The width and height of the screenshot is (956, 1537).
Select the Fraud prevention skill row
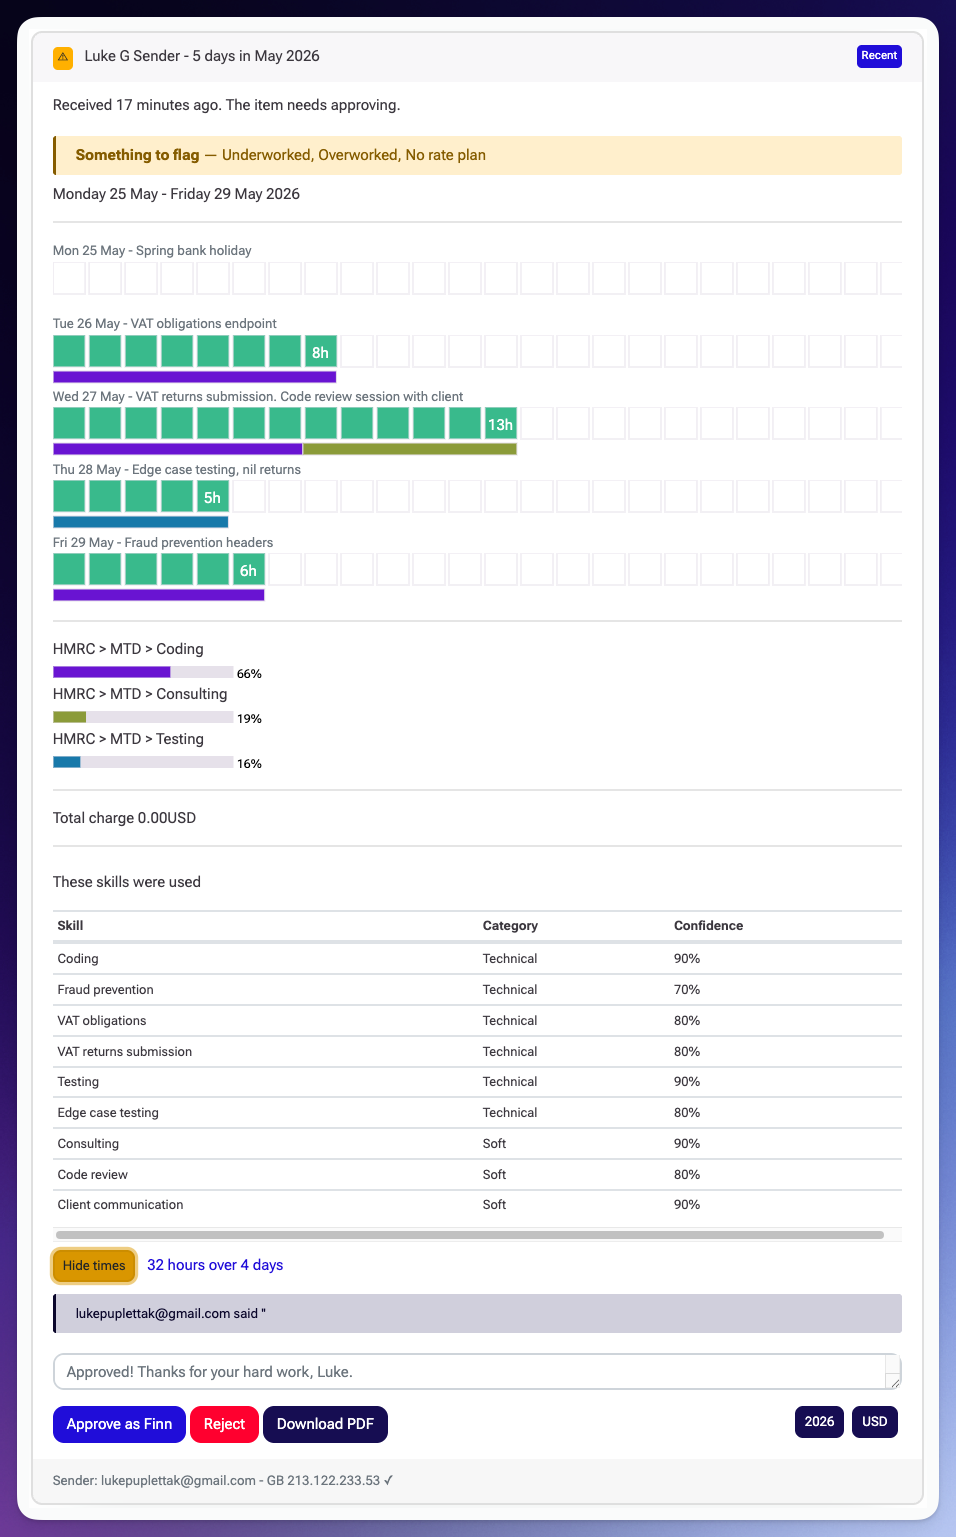click(x=477, y=990)
